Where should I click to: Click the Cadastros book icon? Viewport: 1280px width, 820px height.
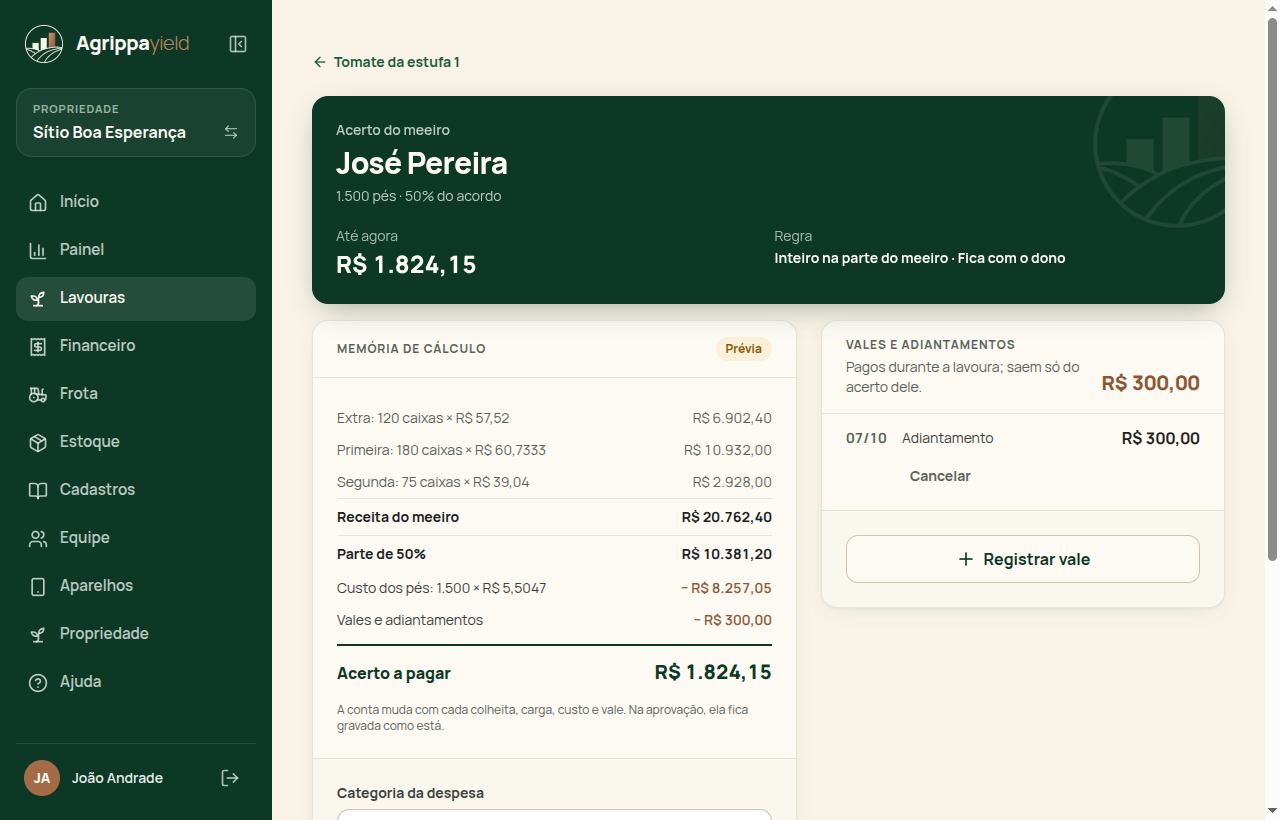click(x=38, y=490)
